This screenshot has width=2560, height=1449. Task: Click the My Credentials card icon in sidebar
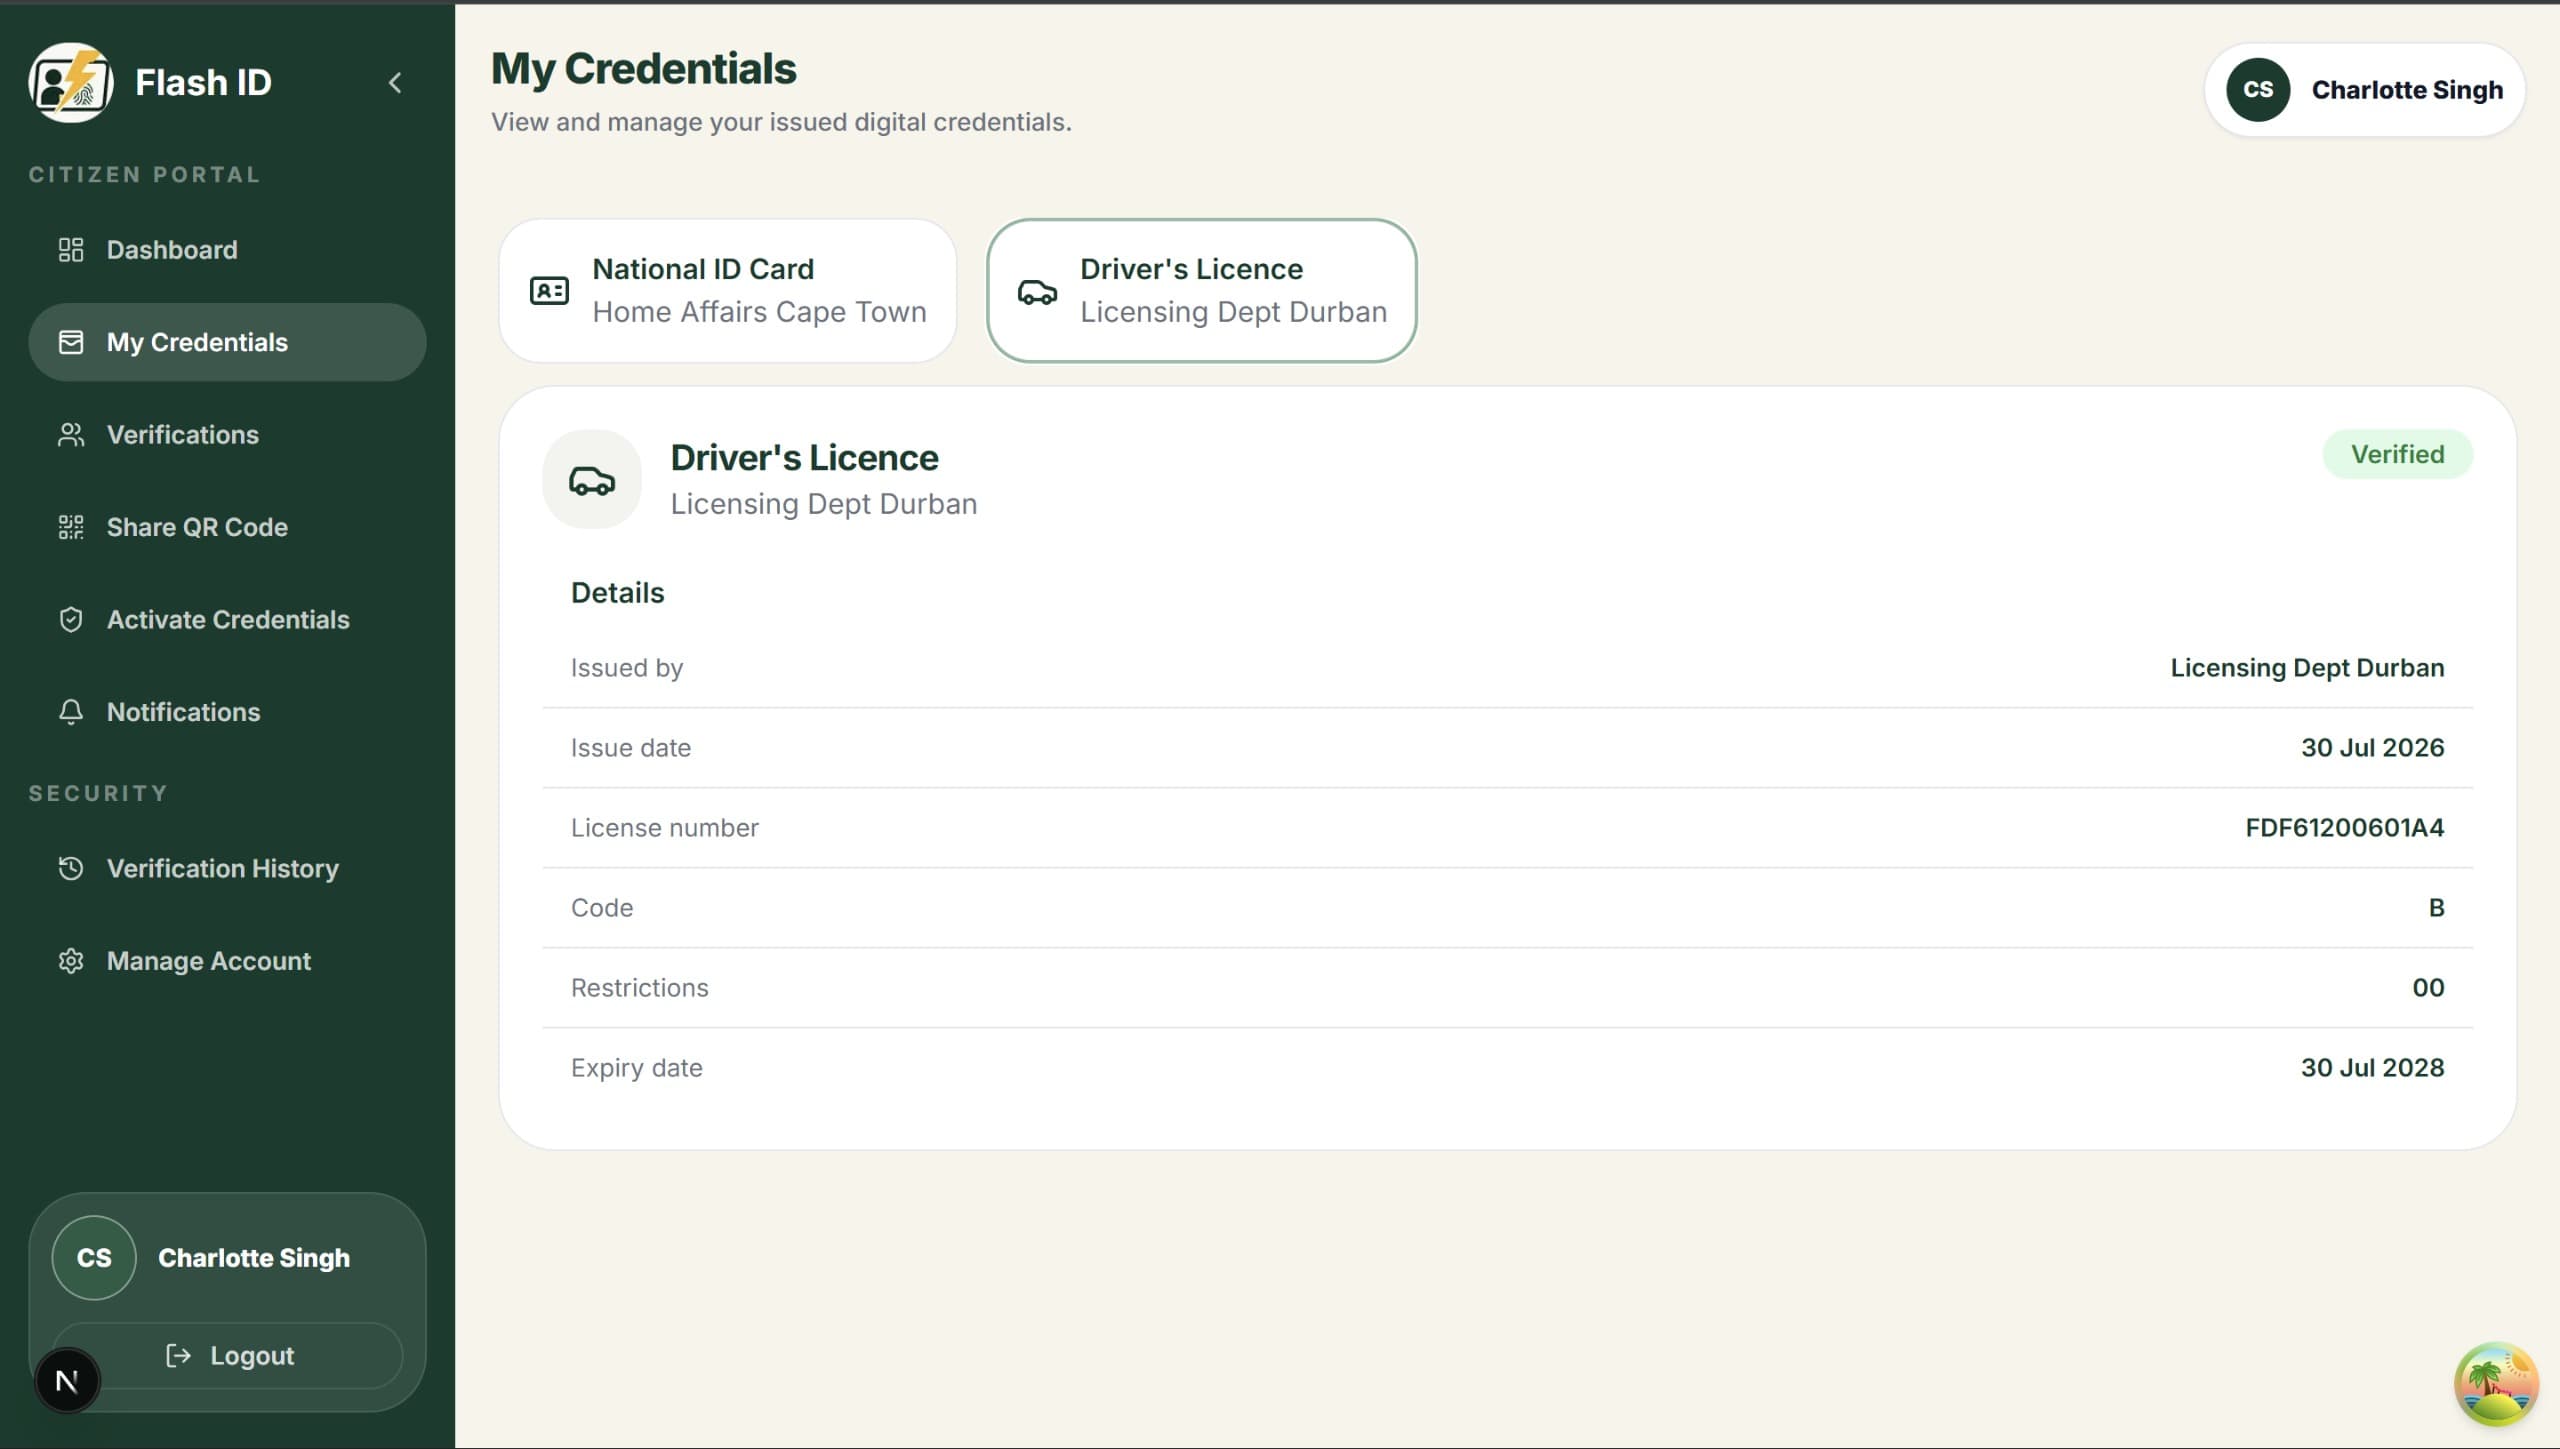[x=71, y=342]
